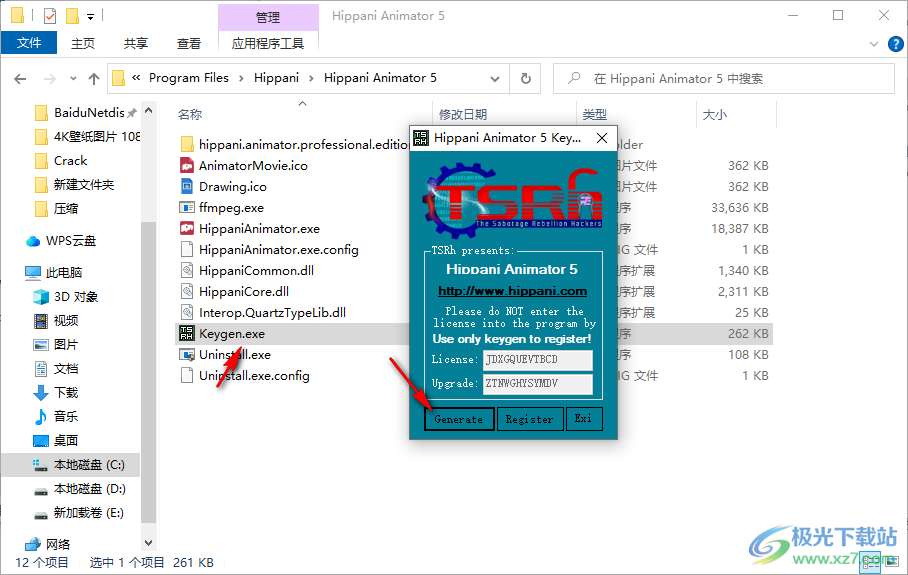Switch to the 查看 ribbon tab

coord(189,43)
